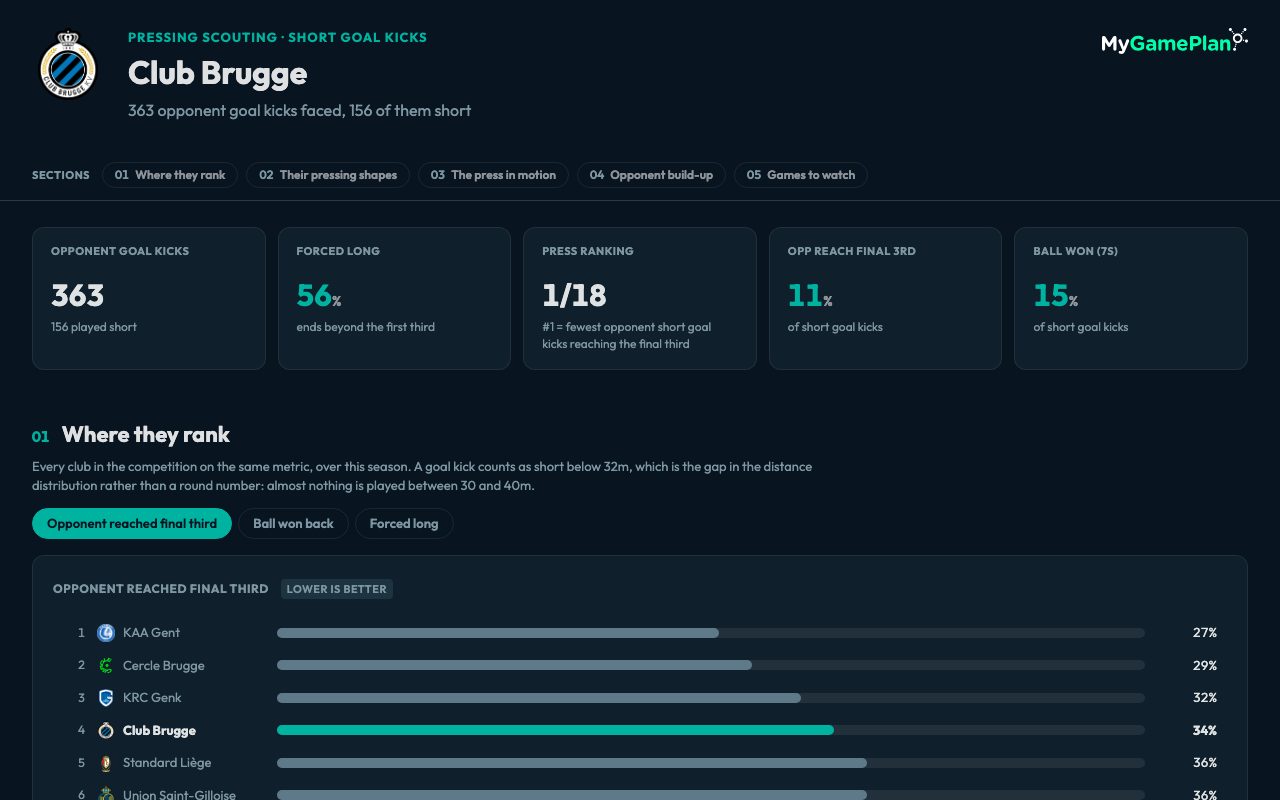This screenshot has width=1280, height=800.
Task: Click Pressing Scouting · Short Goal Kicks label
Action: click(277, 38)
